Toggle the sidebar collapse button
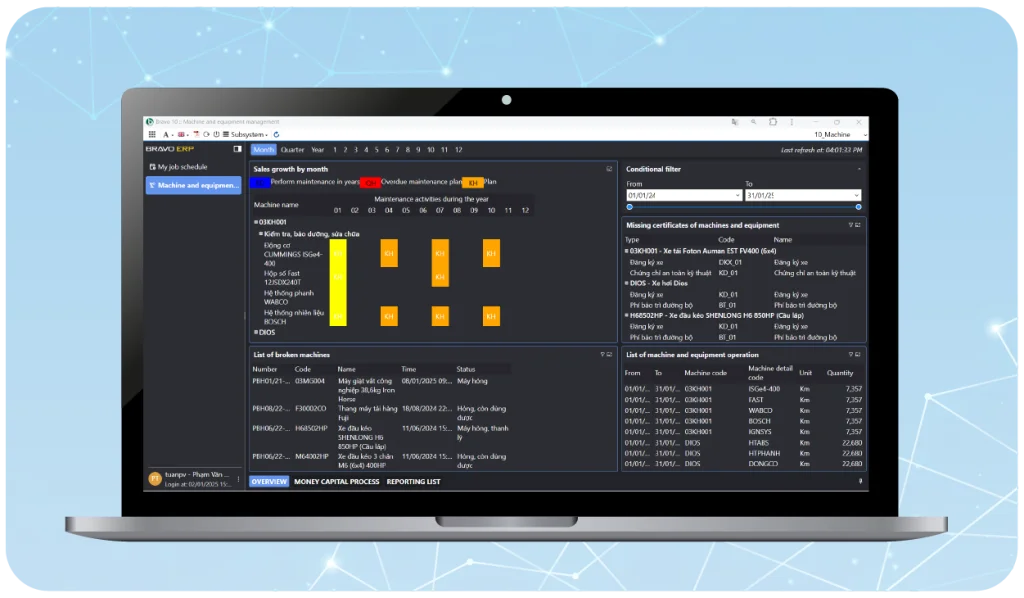 click(237, 149)
